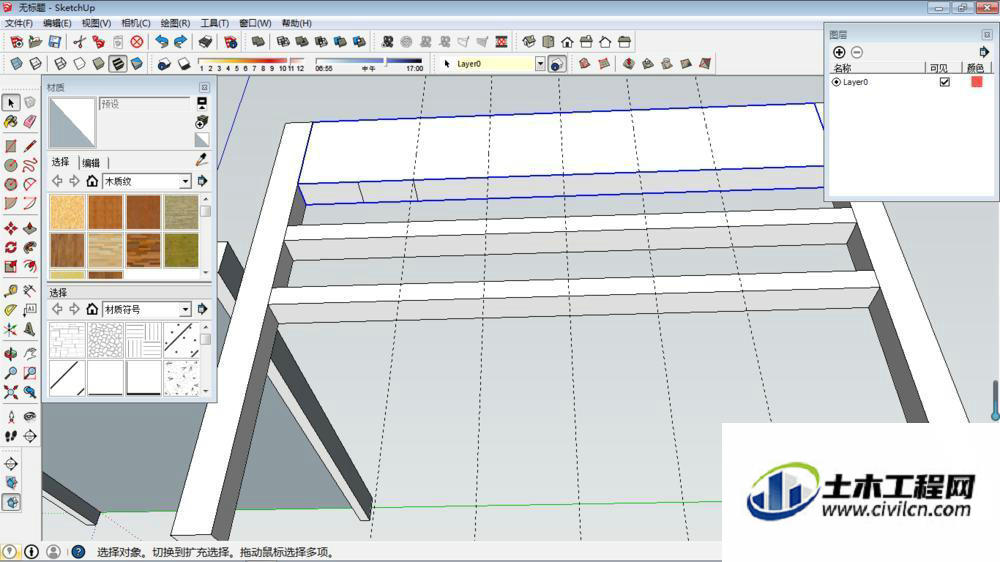Select the first light wood material thumbnail
The height and width of the screenshot is (562, 1000).
click(67, 212)
